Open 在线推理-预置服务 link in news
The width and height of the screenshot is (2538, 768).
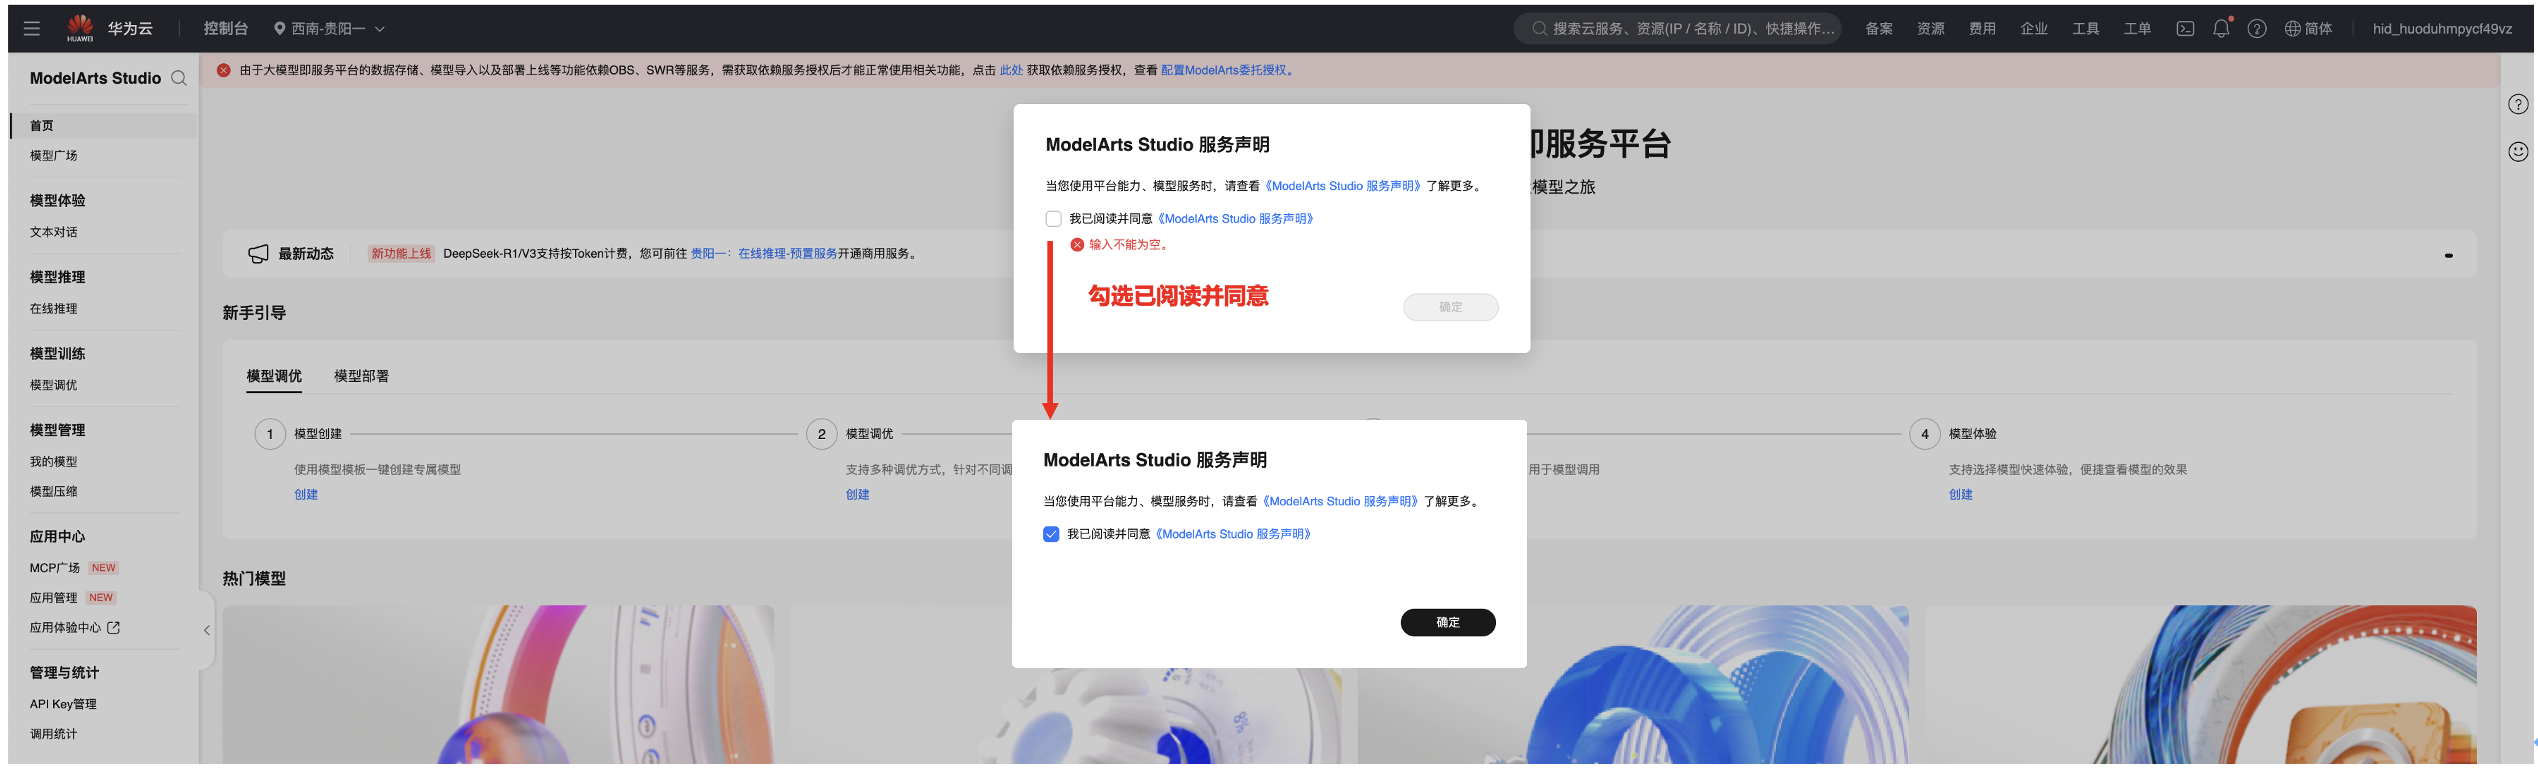(787, 254)
